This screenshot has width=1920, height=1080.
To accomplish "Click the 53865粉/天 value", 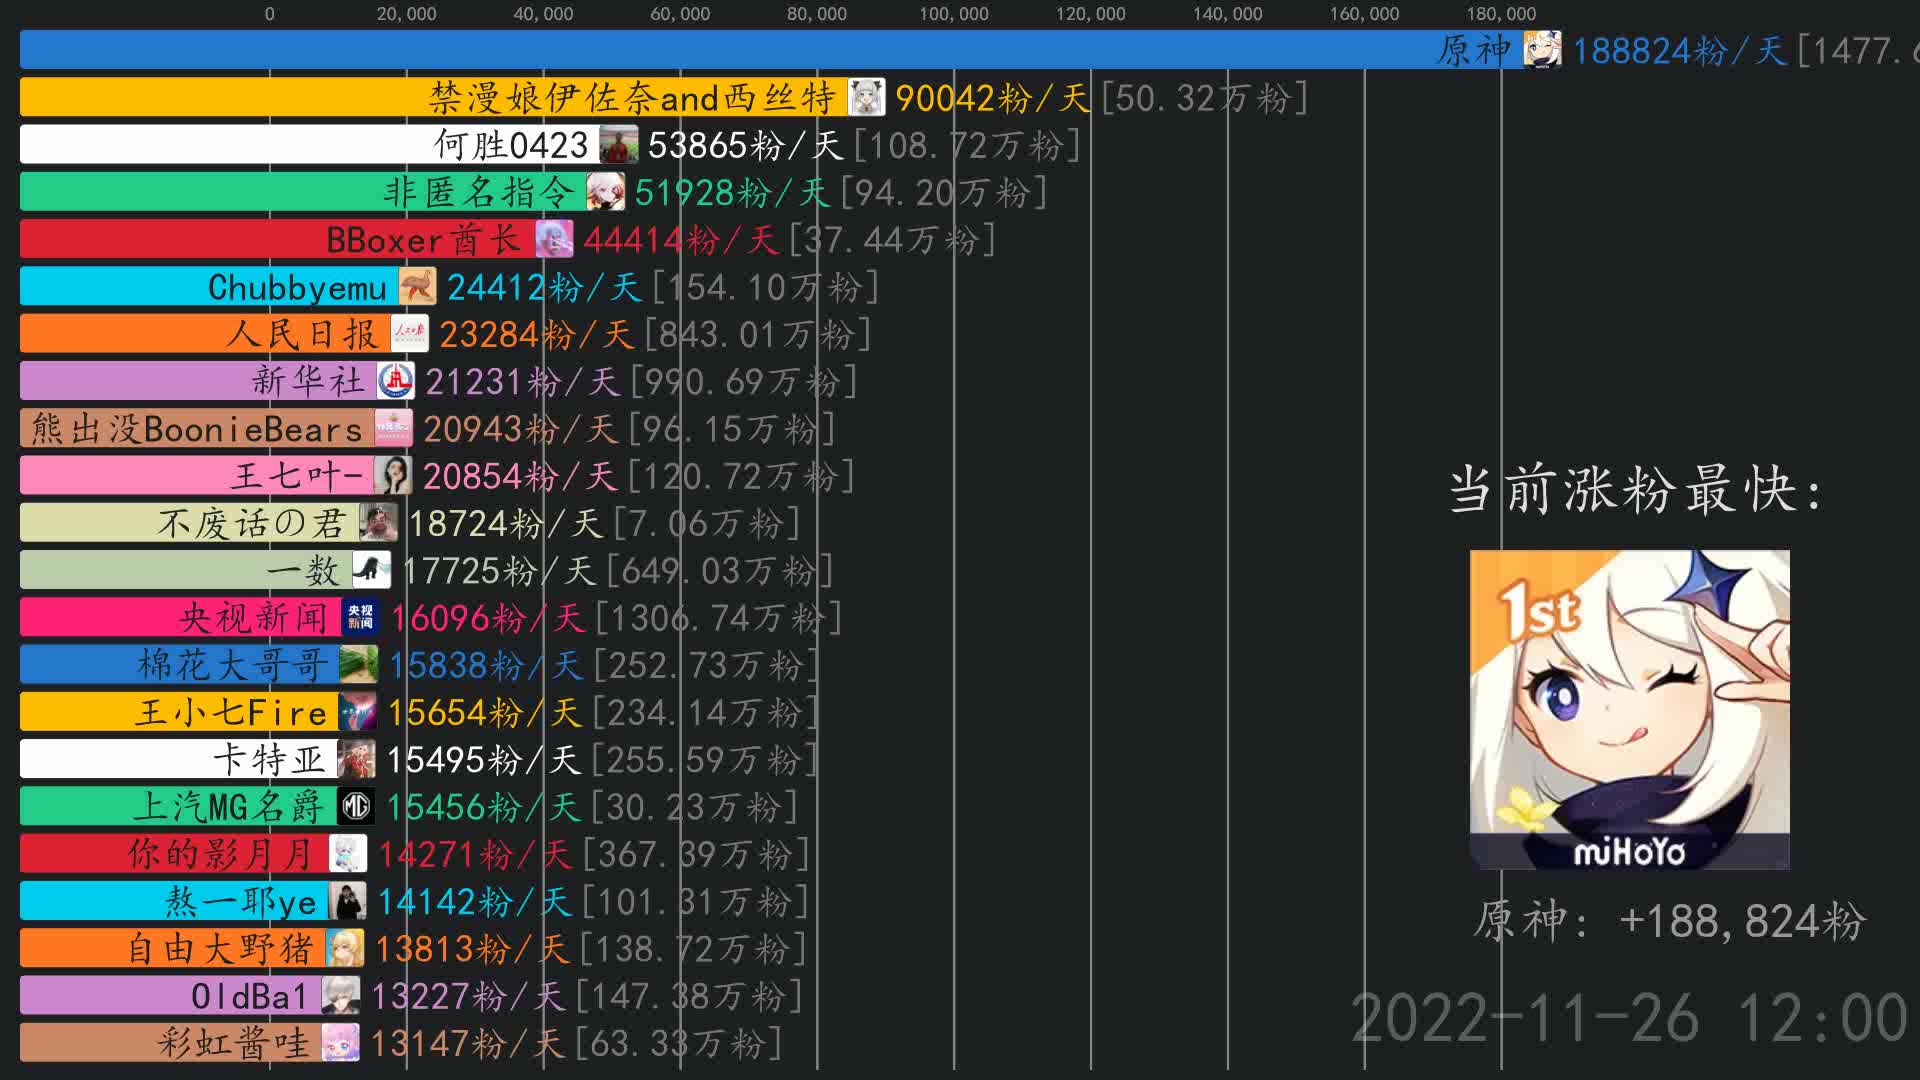I will coord(746,145).
